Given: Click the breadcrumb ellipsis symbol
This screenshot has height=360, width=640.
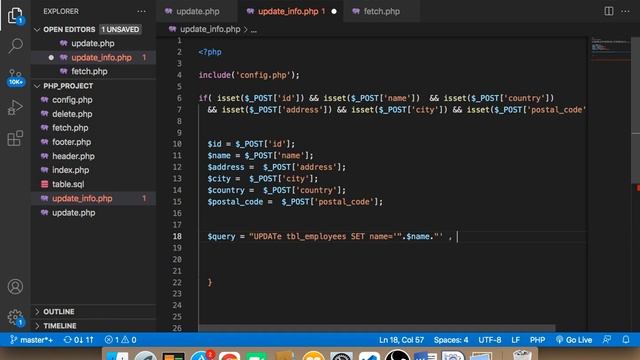Looking at the screenshot, I should coord(254,30).
